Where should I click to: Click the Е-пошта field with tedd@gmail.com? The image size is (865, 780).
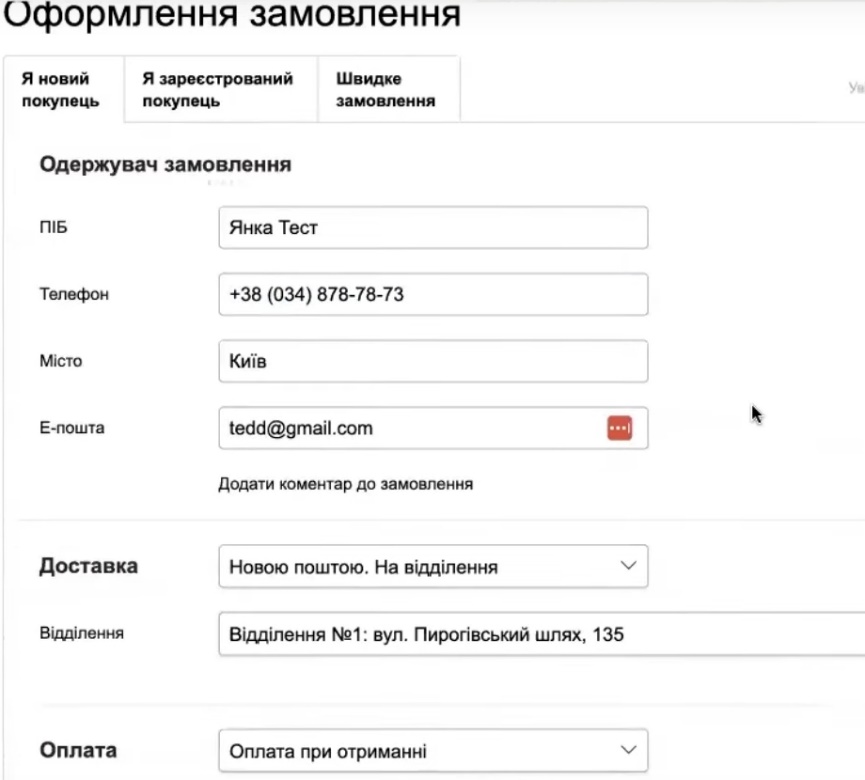click(410, 428)
